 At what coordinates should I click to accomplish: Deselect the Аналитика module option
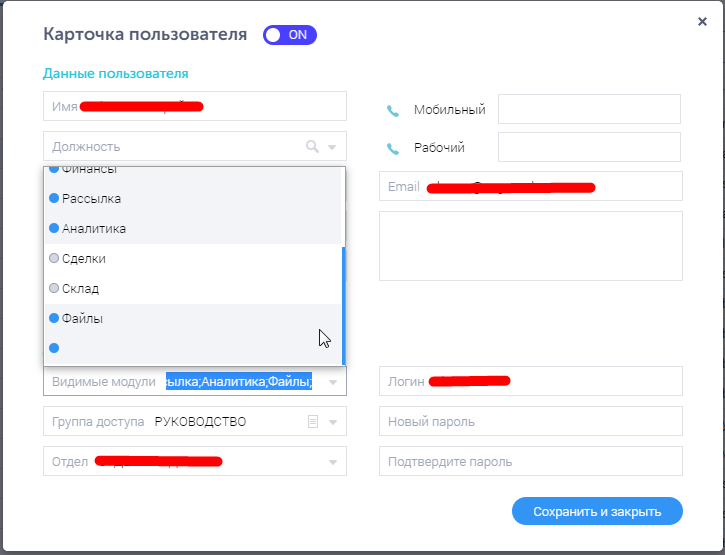click(93, 229)
